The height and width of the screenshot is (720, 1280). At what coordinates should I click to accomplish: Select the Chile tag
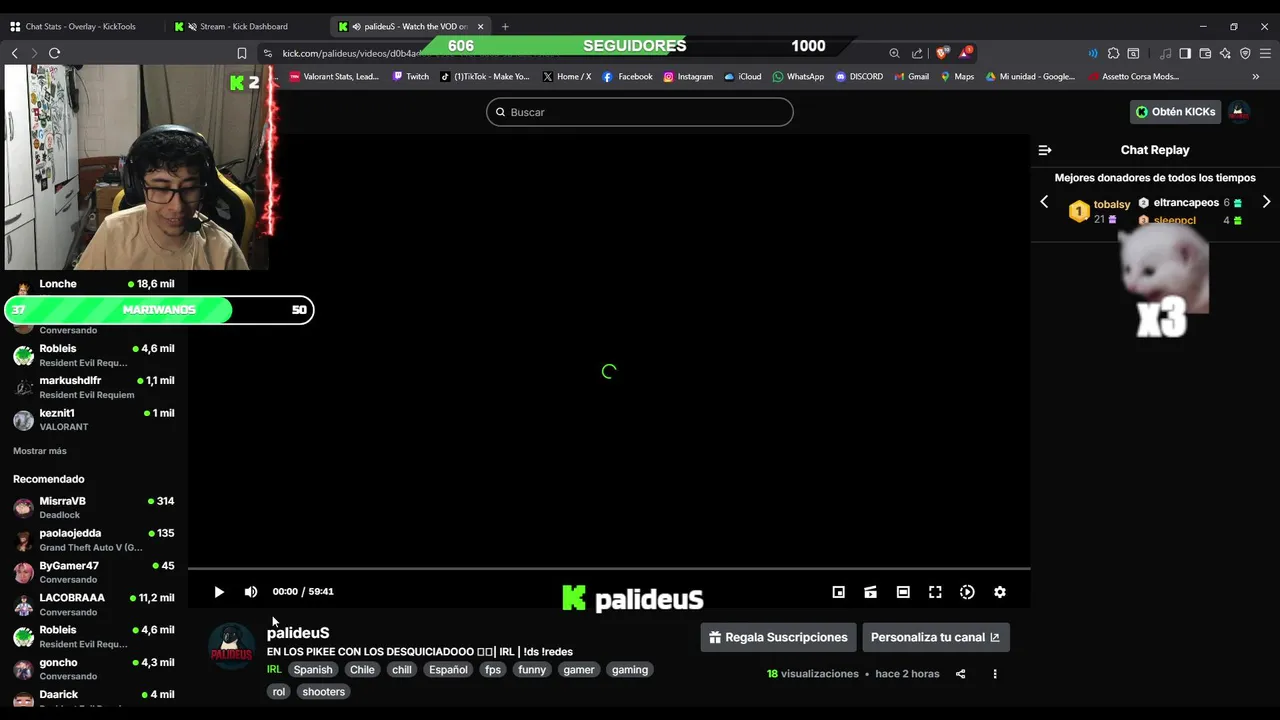click(362, 670)
